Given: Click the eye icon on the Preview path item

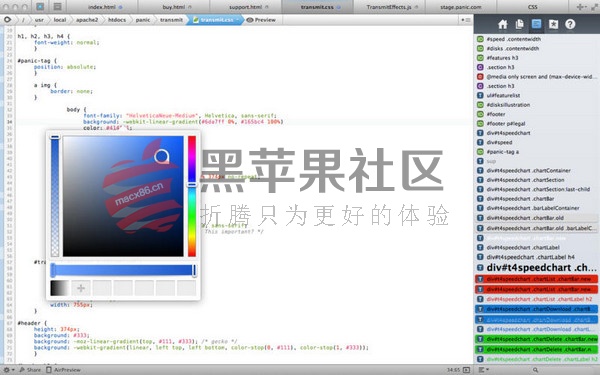Looking at the screenshot, I should click(x=250, y=20).
